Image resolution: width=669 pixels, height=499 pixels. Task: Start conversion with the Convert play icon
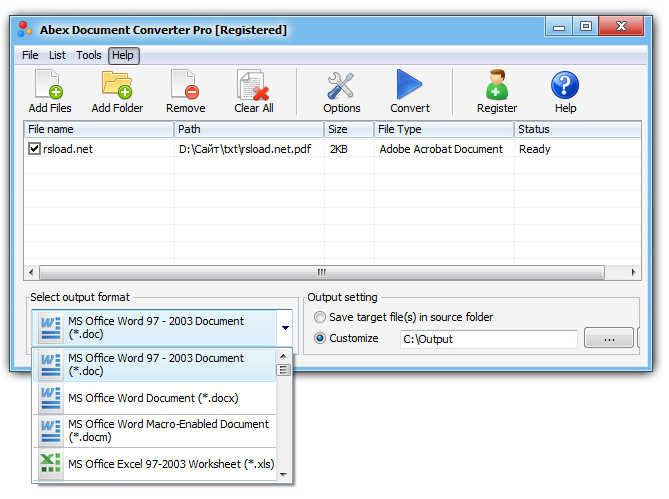409,84
